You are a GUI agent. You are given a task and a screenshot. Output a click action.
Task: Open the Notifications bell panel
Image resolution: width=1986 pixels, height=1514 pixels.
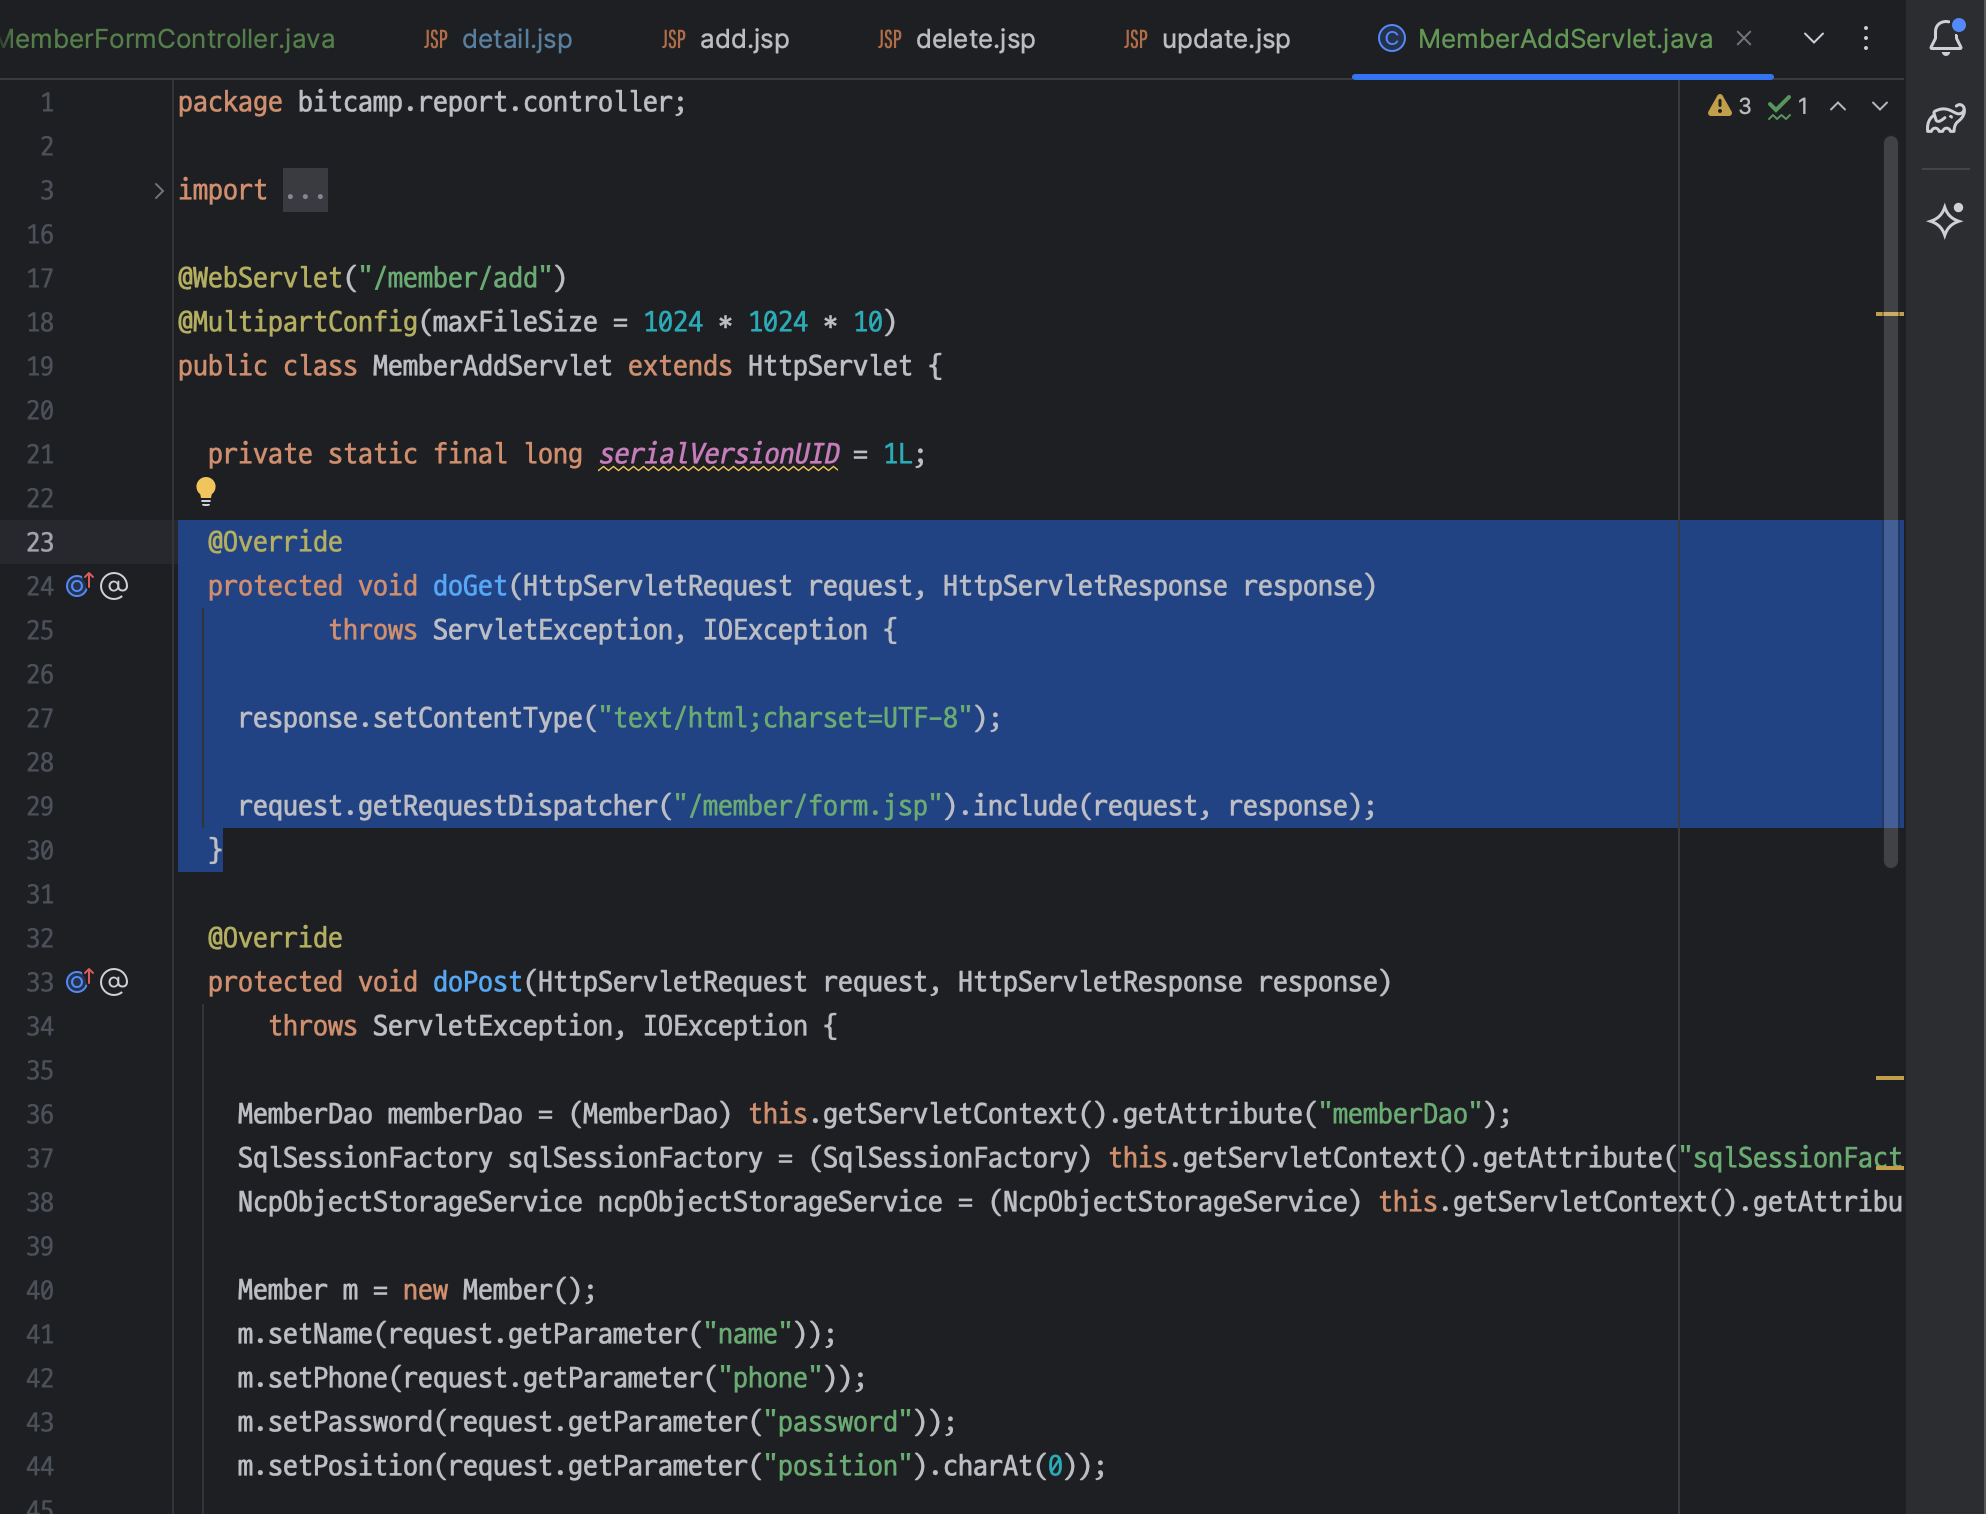[x=1945, y=38]
